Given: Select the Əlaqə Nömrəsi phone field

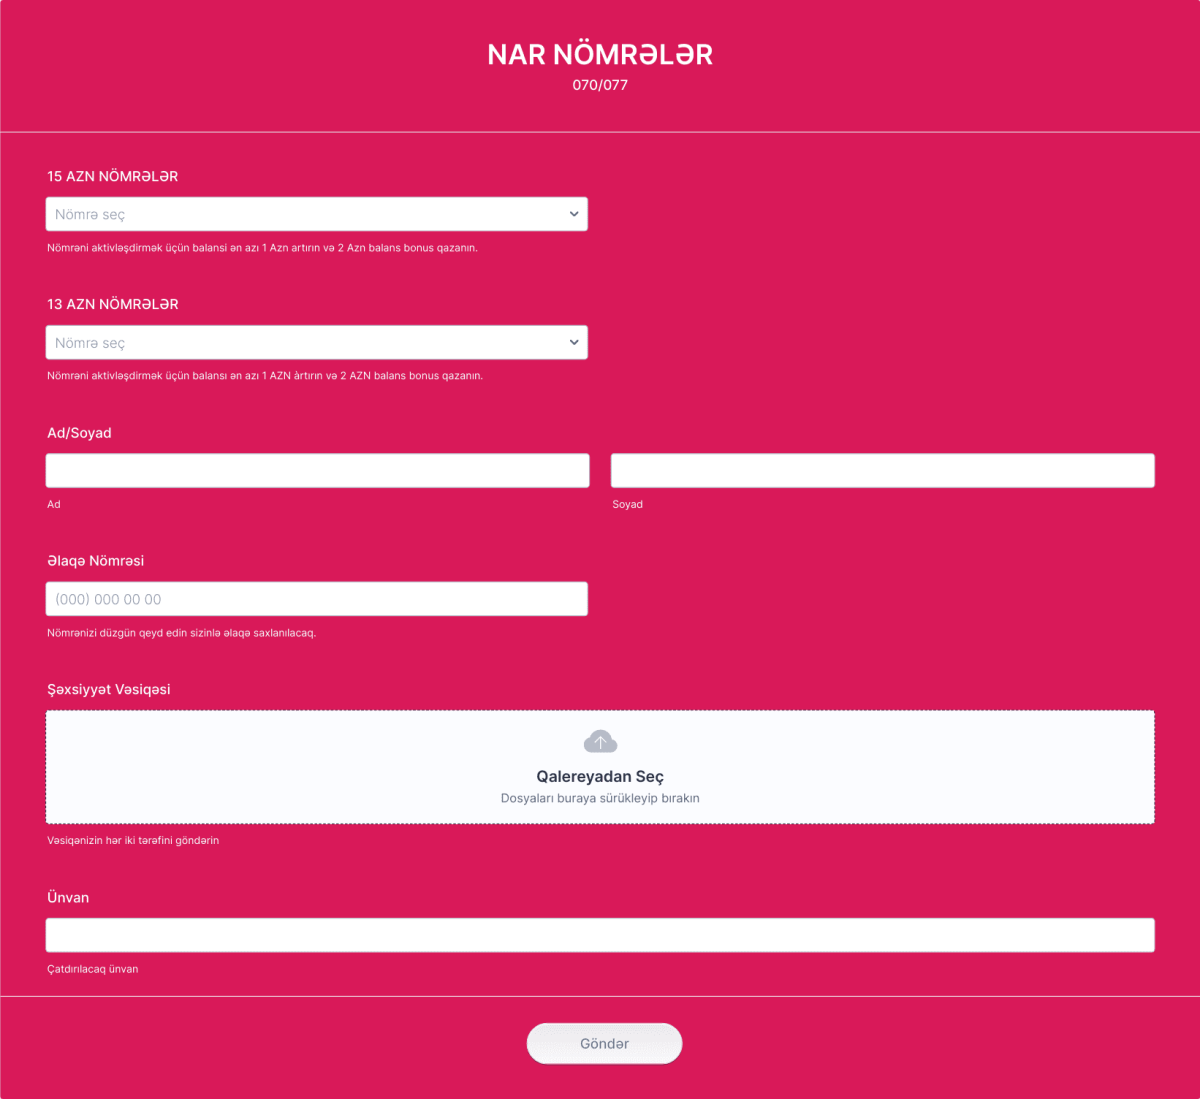Looking at the screenshot, I should pyautogui.click(x=317, y=598).
